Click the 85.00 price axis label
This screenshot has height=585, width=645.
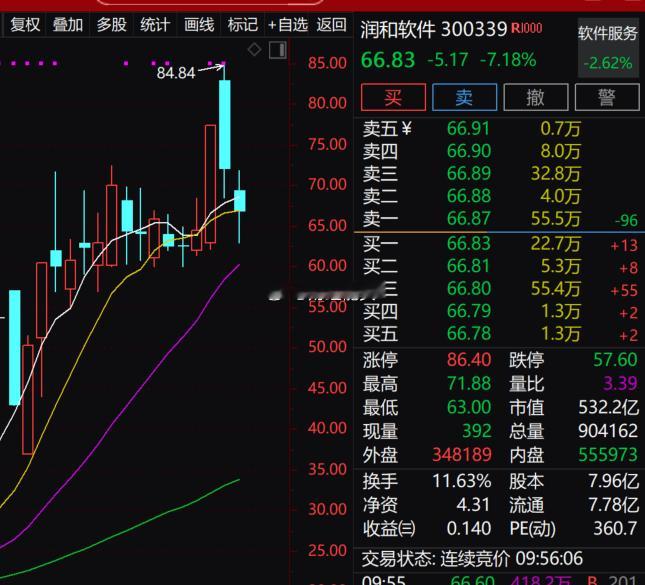pos(327,63)
